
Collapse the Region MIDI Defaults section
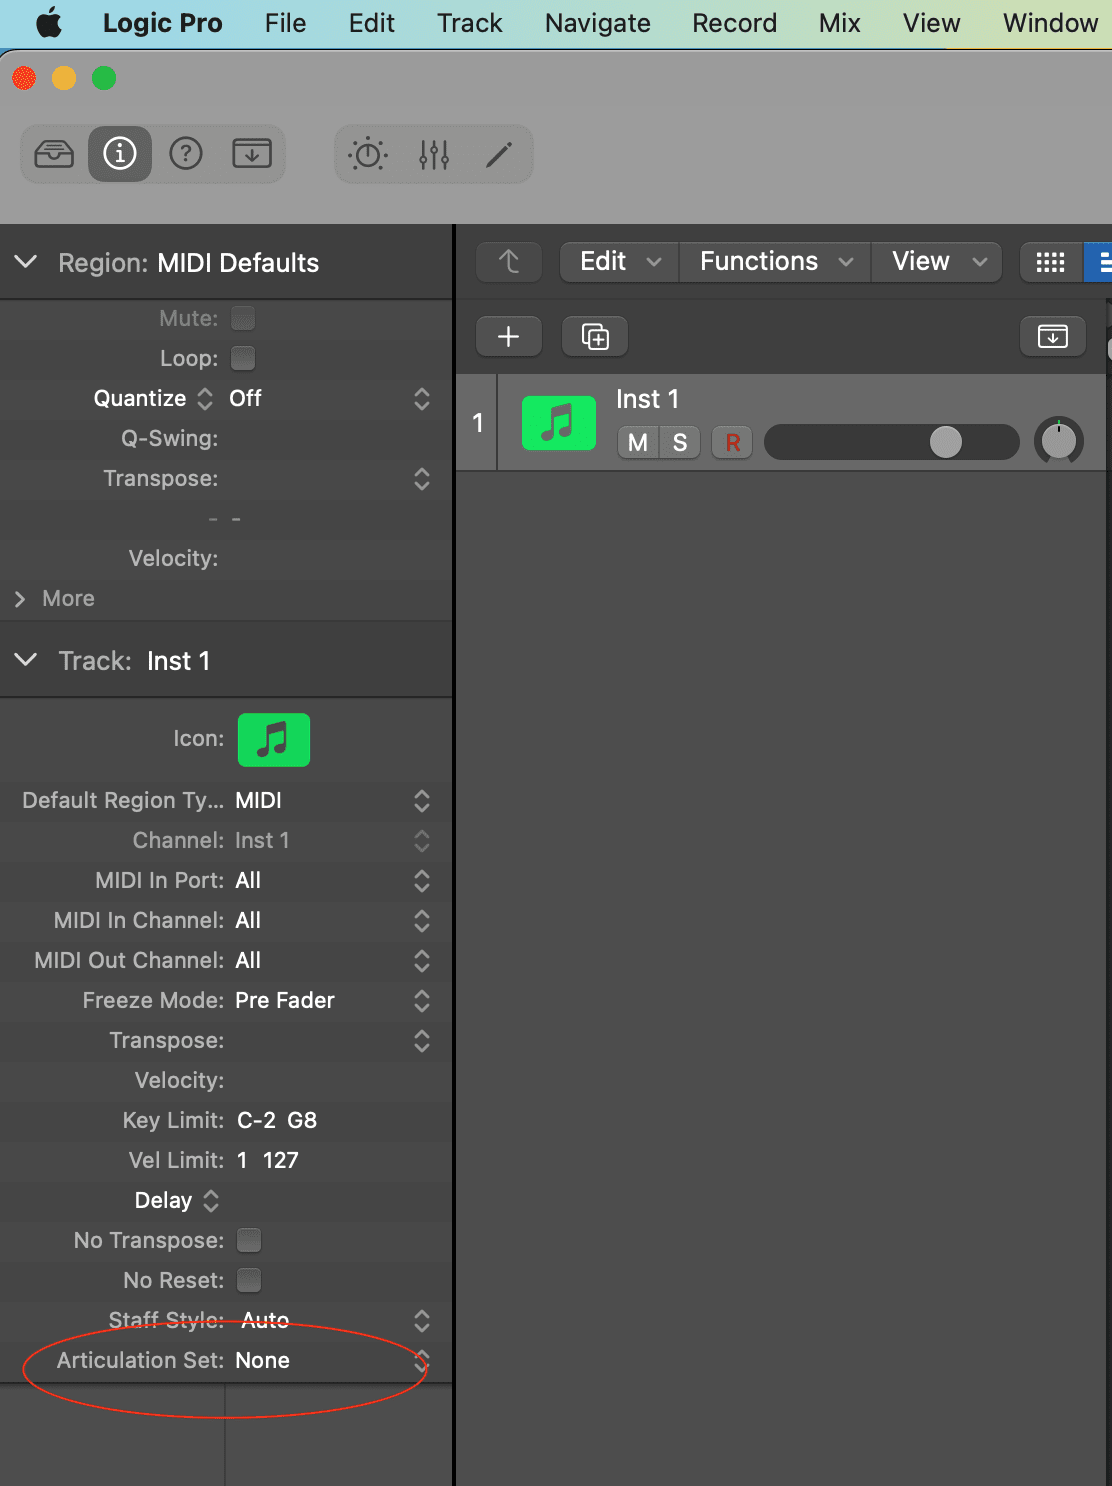[26, 262]
